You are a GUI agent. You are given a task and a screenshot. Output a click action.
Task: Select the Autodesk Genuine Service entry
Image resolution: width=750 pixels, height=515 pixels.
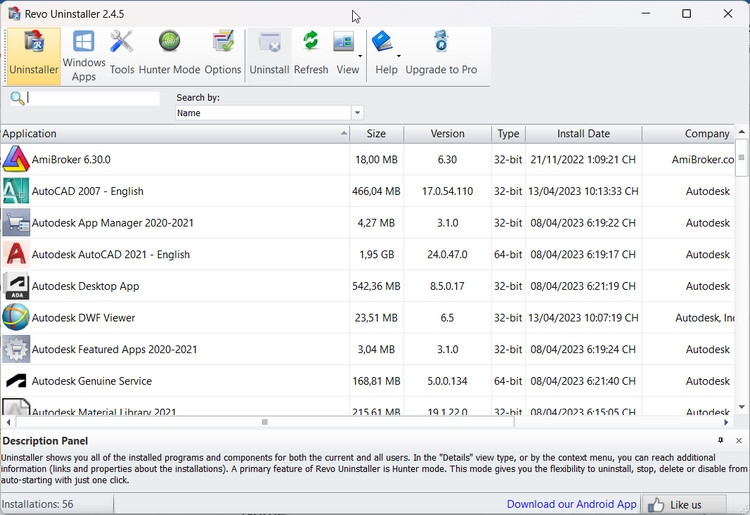pyautogui.click(x=91, y=381)
